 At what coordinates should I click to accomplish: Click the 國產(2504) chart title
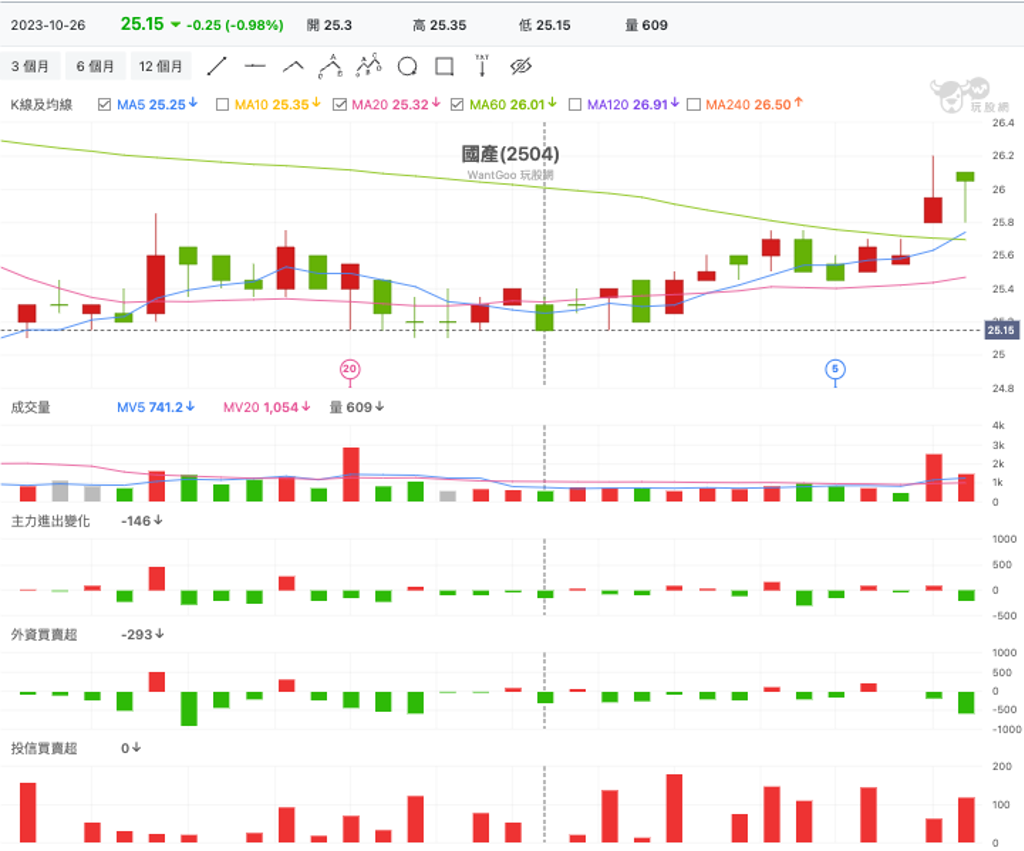coord(510,154)
